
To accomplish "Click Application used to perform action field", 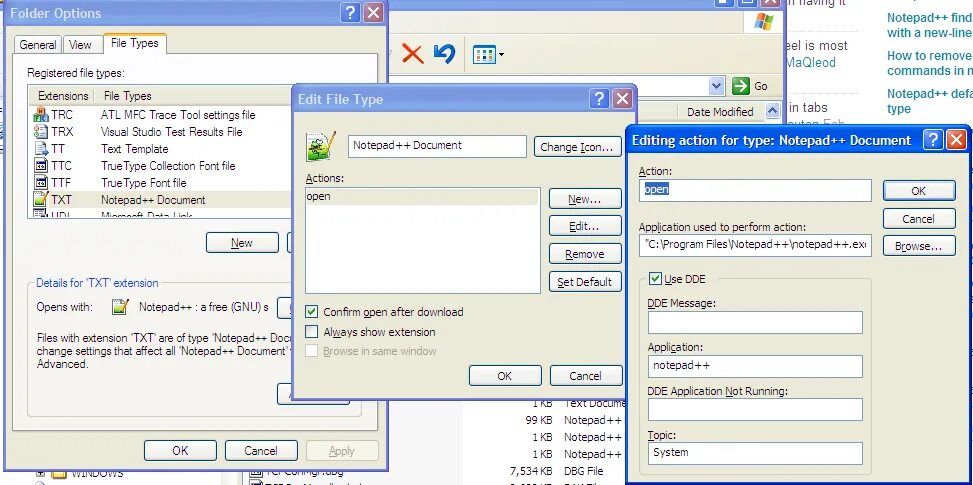I will [x=755, y=245].
